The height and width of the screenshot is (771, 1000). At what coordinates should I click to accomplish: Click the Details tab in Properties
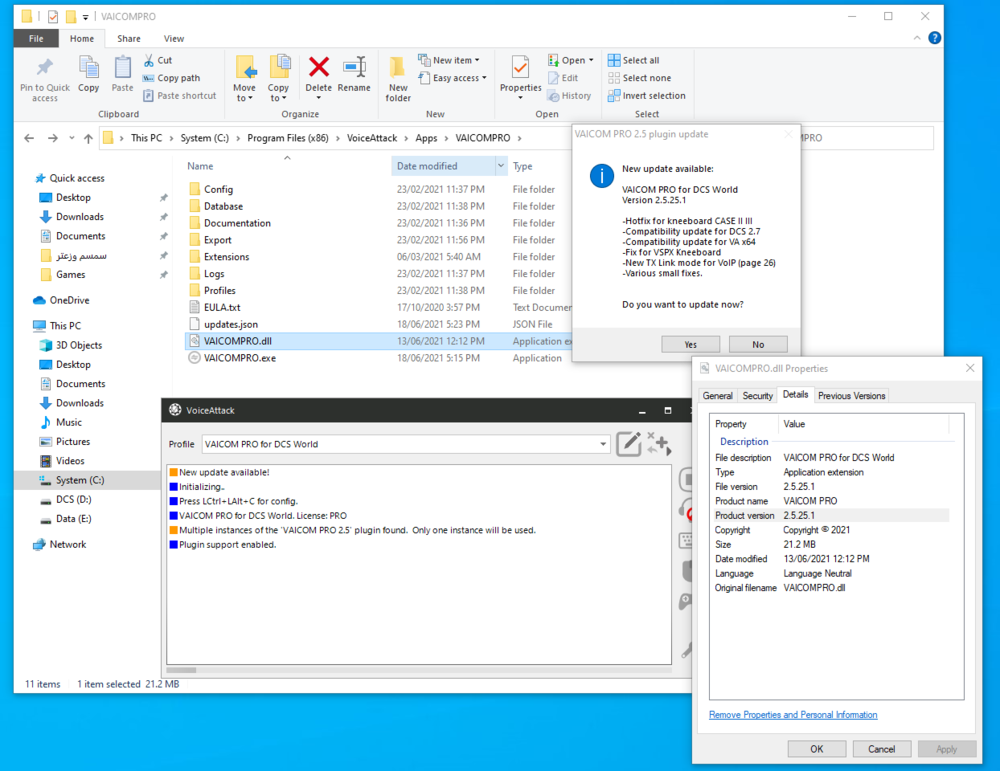[795, 395]
